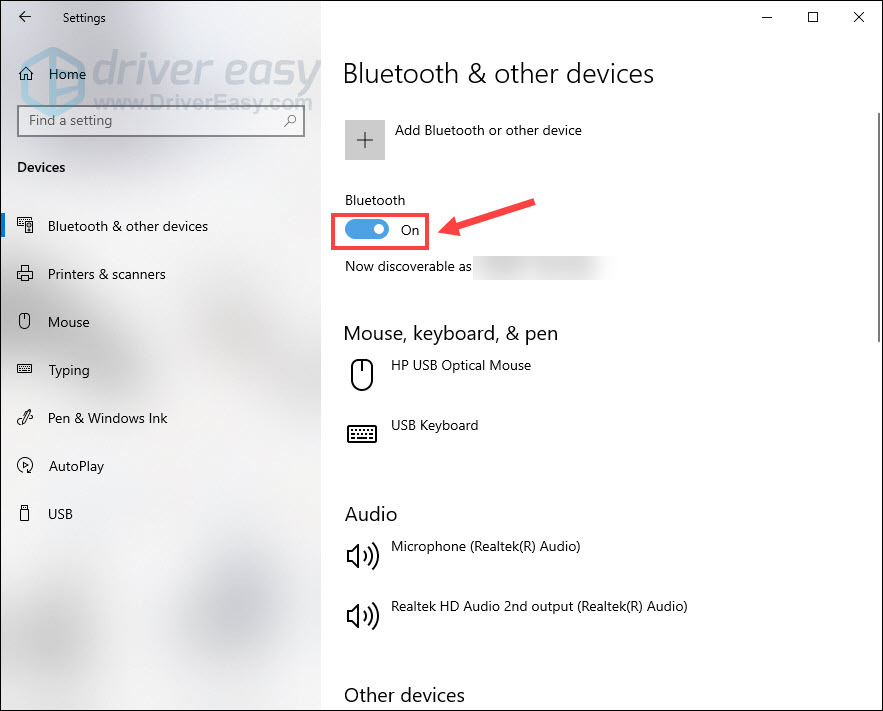Click the Now discoverable as text

407,266
